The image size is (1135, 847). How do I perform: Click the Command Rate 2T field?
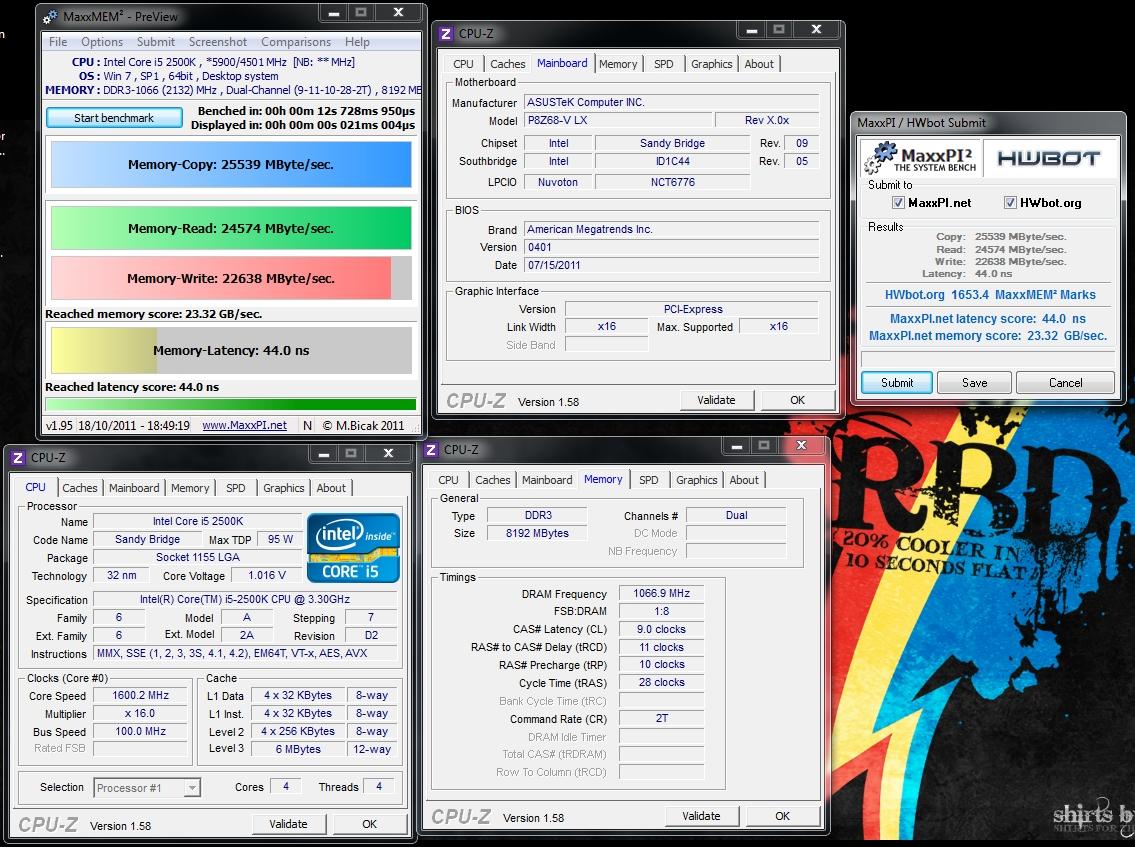pos(662,719)
